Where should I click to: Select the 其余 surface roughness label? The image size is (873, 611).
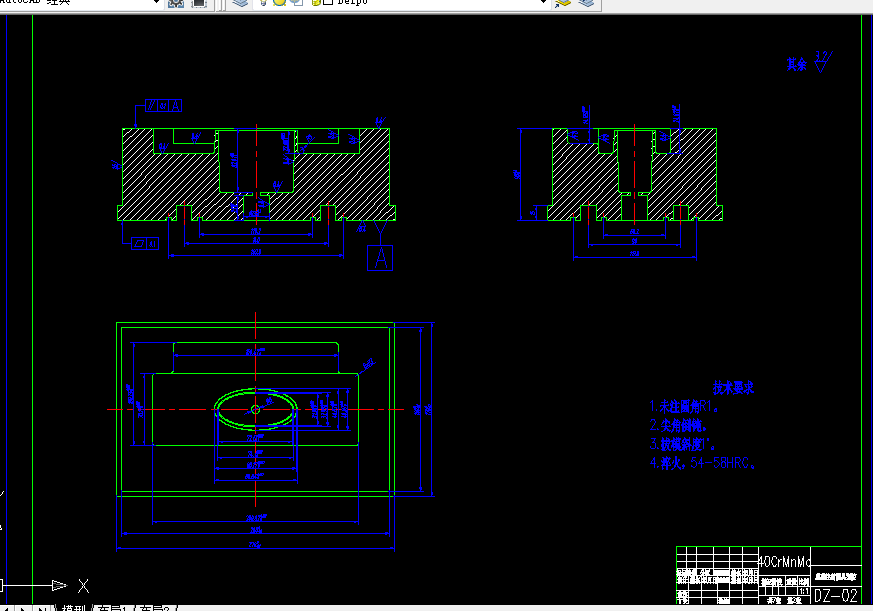click(x=797, y=64)
